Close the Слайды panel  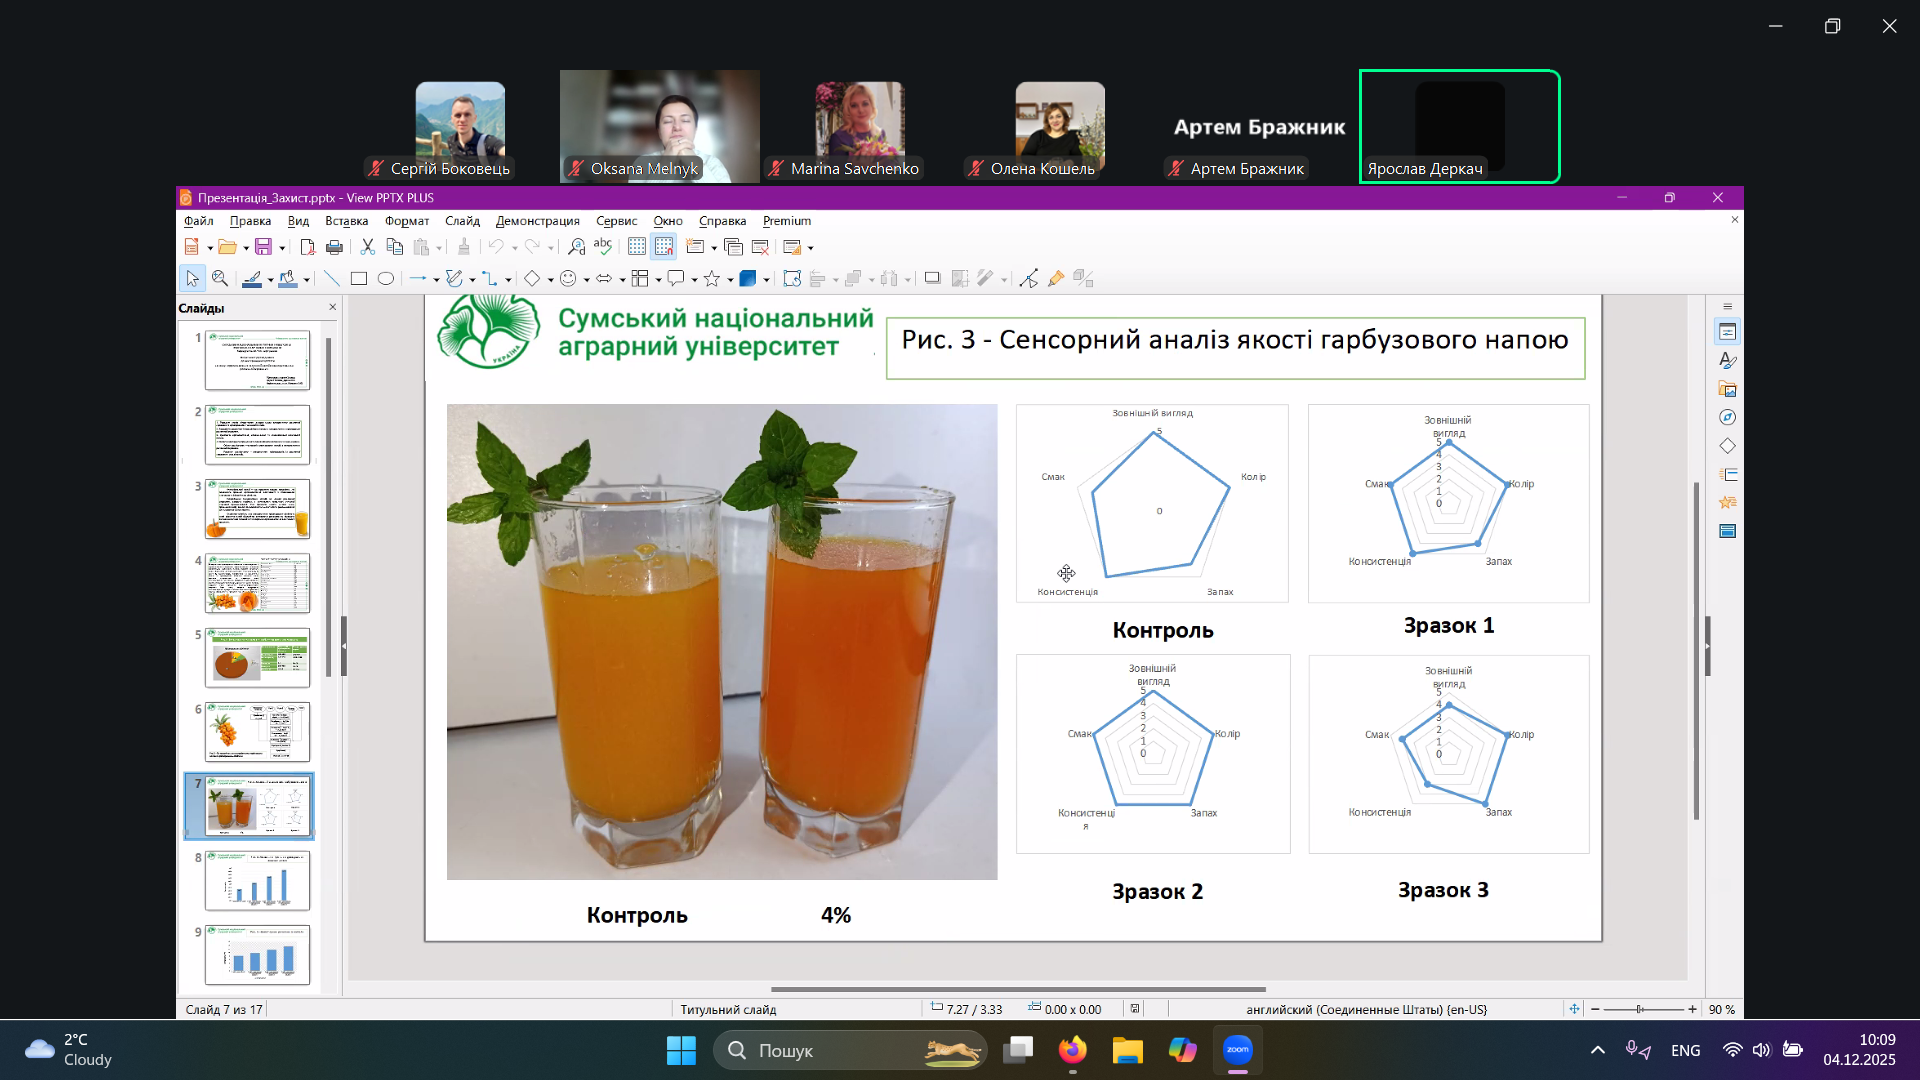(x=333, y=307)
